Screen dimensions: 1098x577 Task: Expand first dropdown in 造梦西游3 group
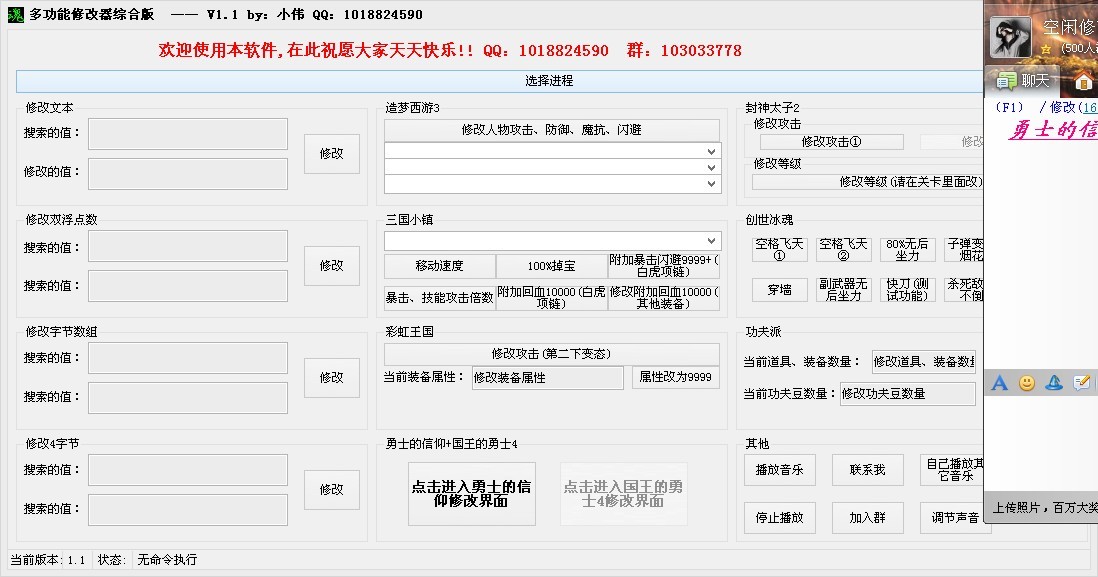(x=711, y=151)
